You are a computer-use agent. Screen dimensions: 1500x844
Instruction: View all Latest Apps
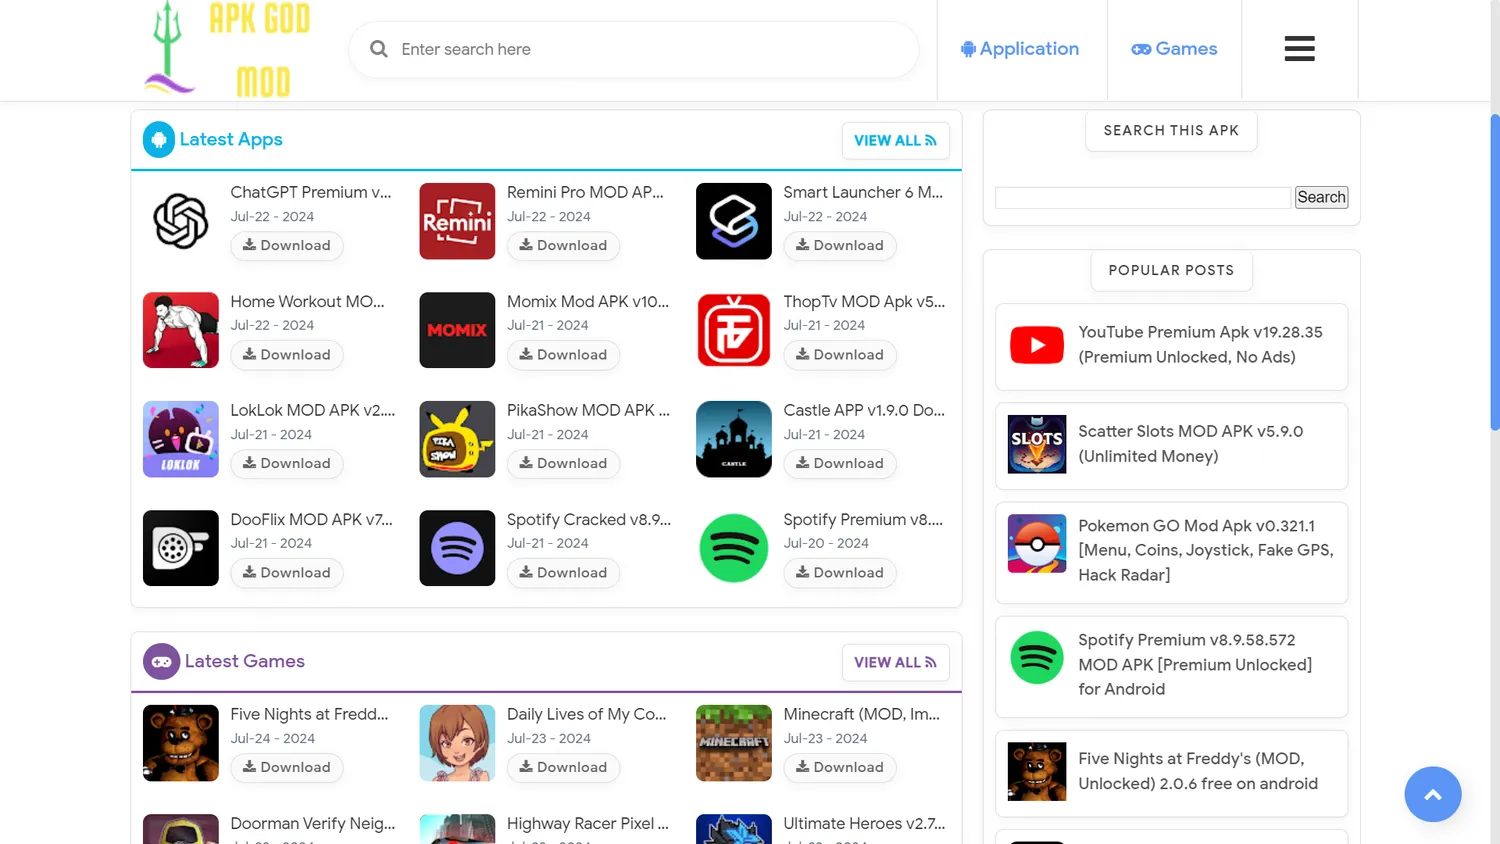point(895,141)
